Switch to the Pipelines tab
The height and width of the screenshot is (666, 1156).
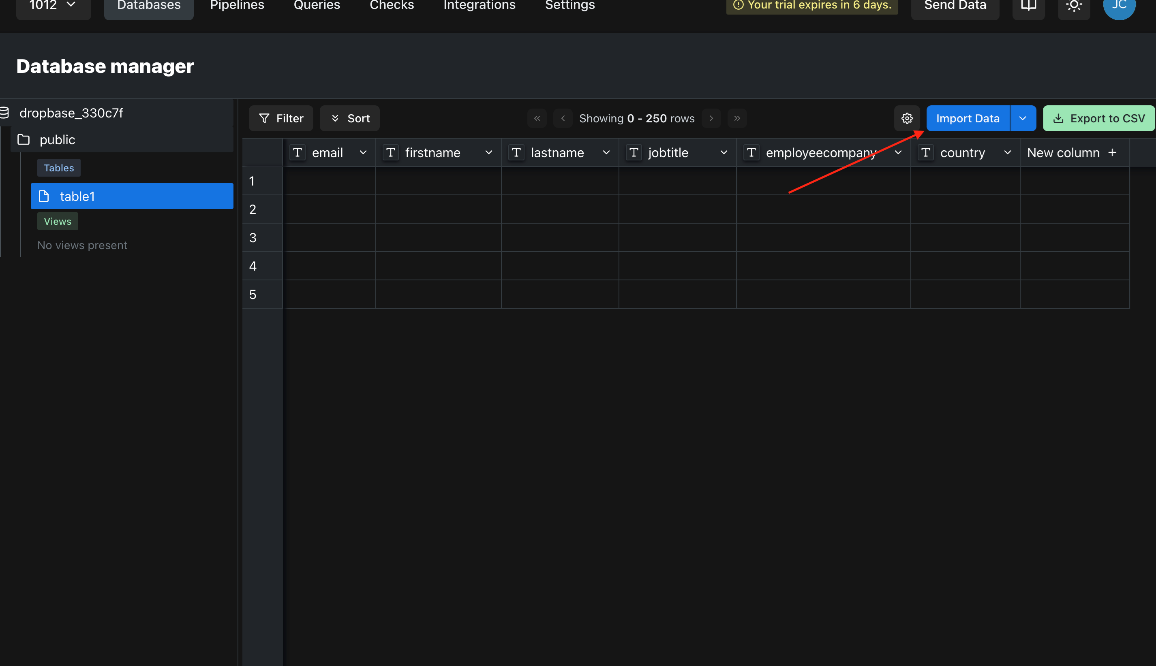click(237, 6)
